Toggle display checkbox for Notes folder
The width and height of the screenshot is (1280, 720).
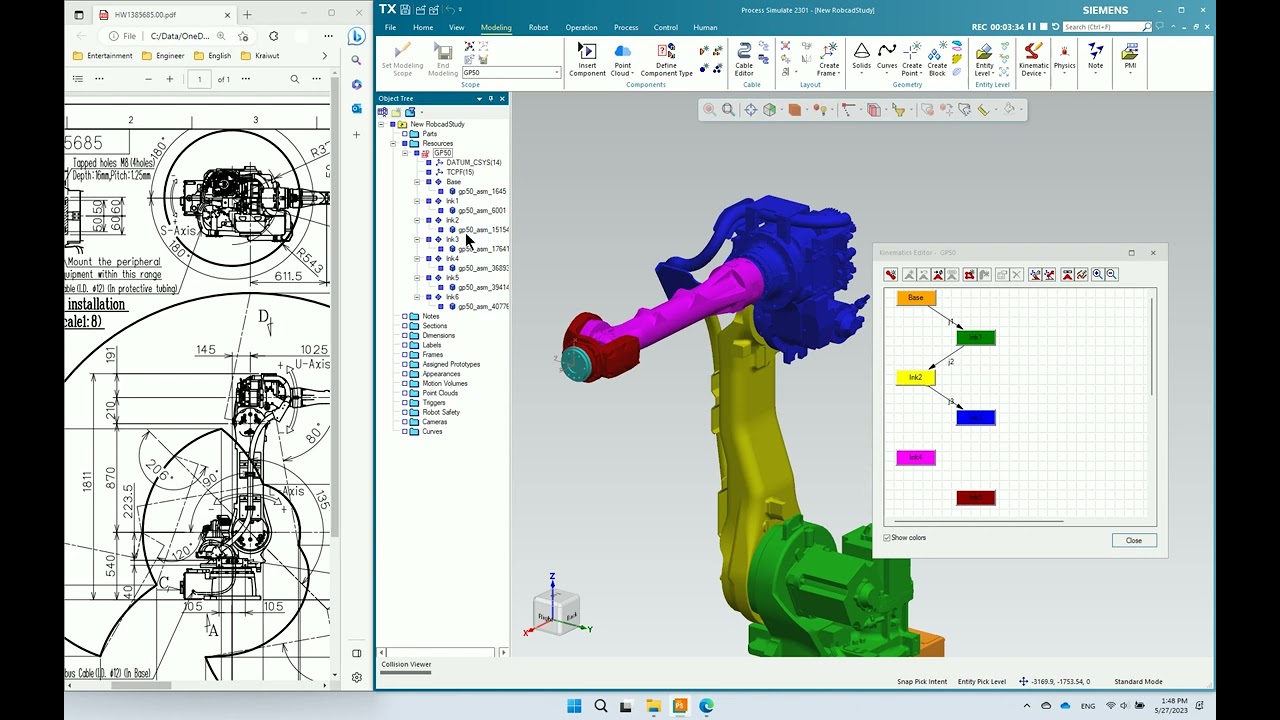(x=405, y=316)
